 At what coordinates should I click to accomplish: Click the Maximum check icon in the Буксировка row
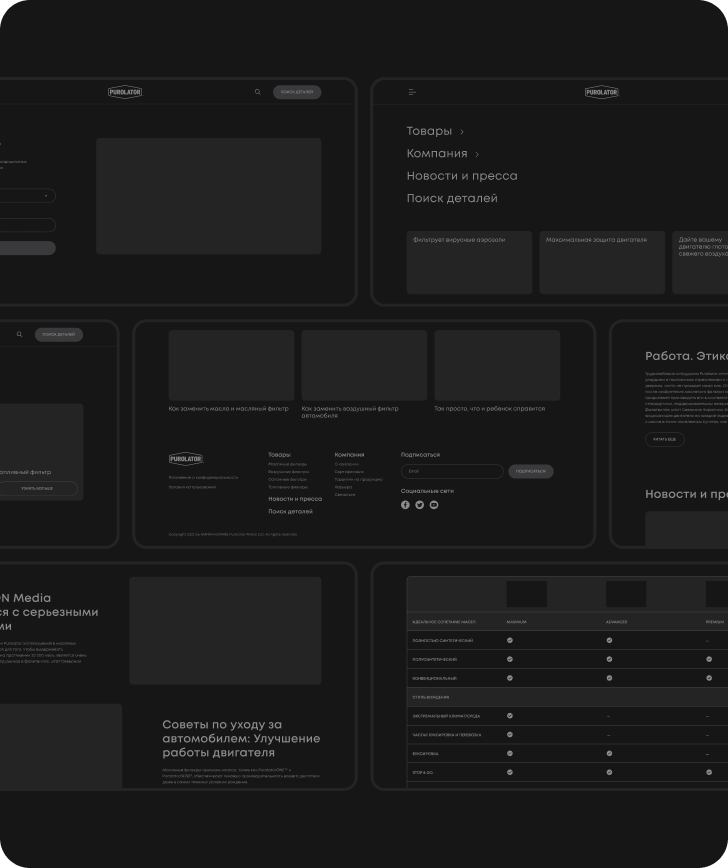[x=510, y=753]
